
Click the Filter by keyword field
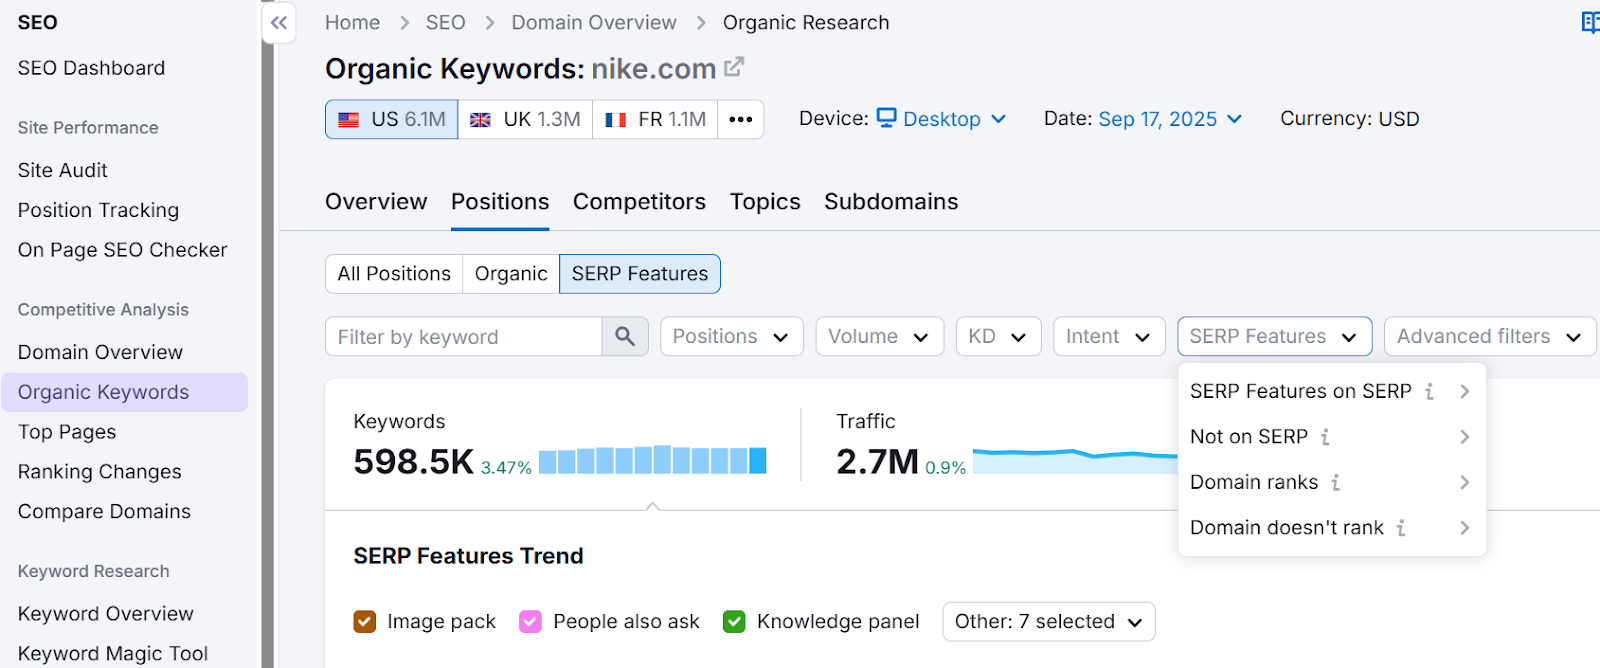464,337
